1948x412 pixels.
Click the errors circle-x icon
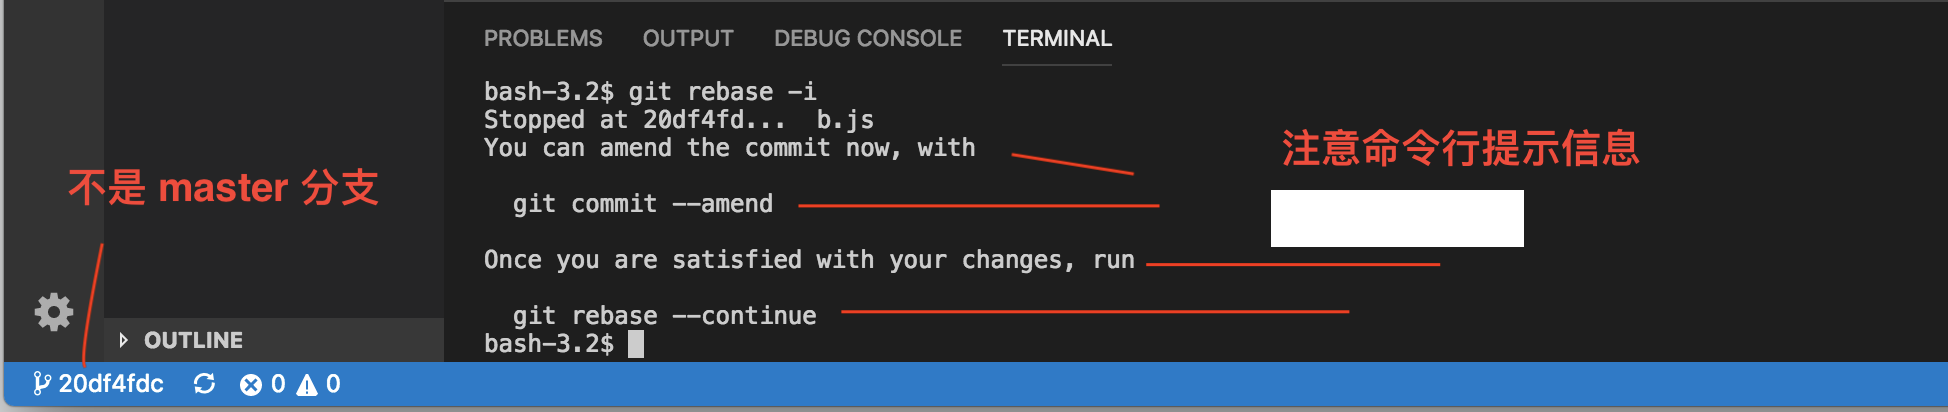click(x=251, y=385)
